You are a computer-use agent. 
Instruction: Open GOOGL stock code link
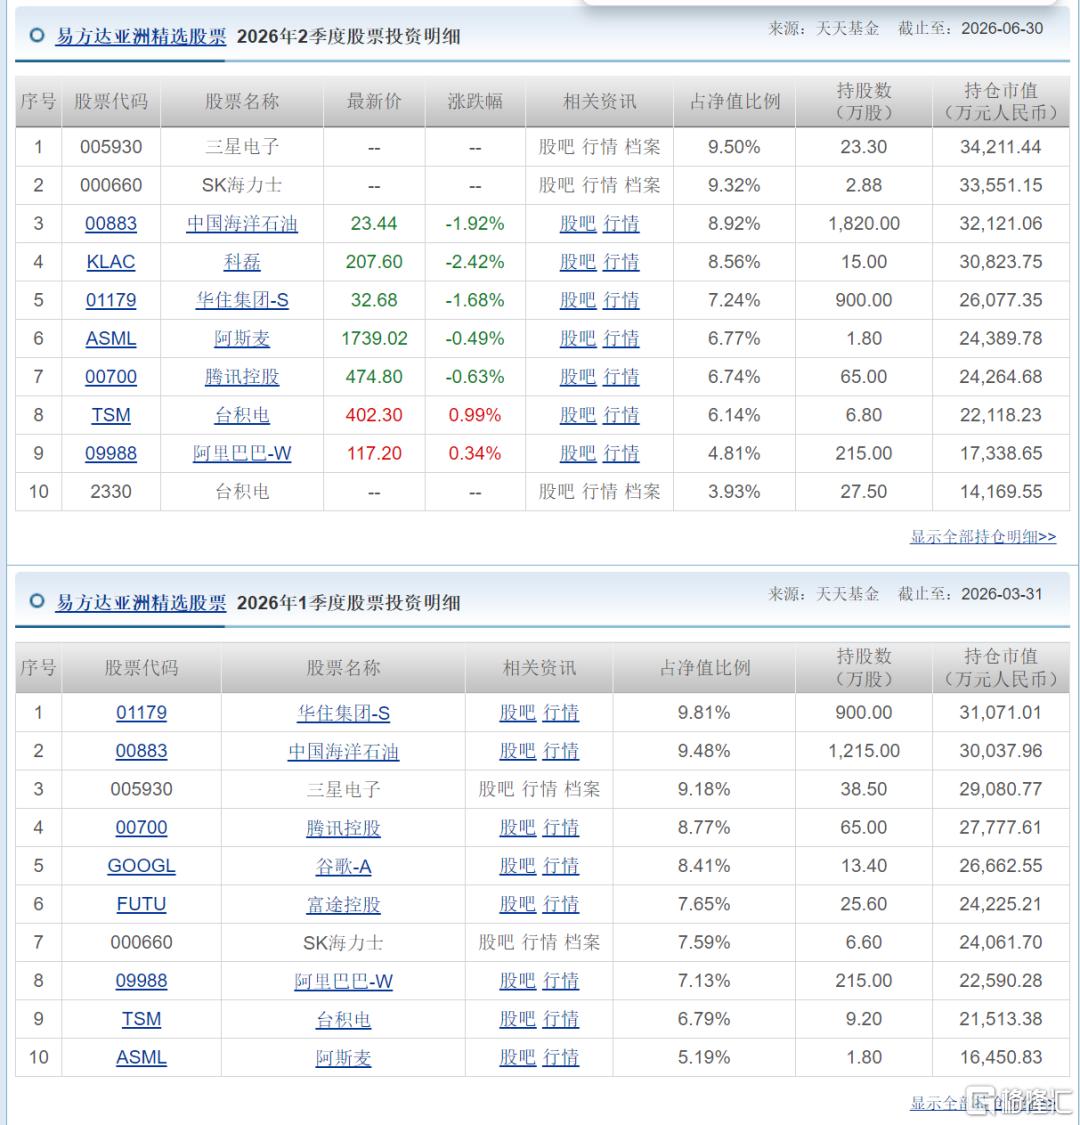click(x=141, y=866)
